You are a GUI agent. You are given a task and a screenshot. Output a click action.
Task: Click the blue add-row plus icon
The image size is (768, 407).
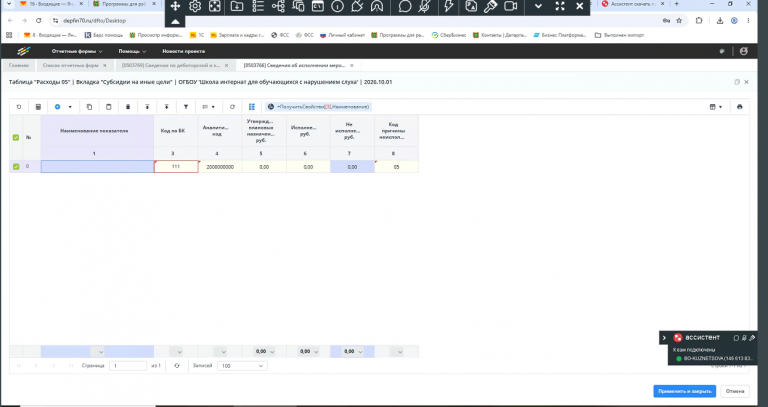pos(57,107)
